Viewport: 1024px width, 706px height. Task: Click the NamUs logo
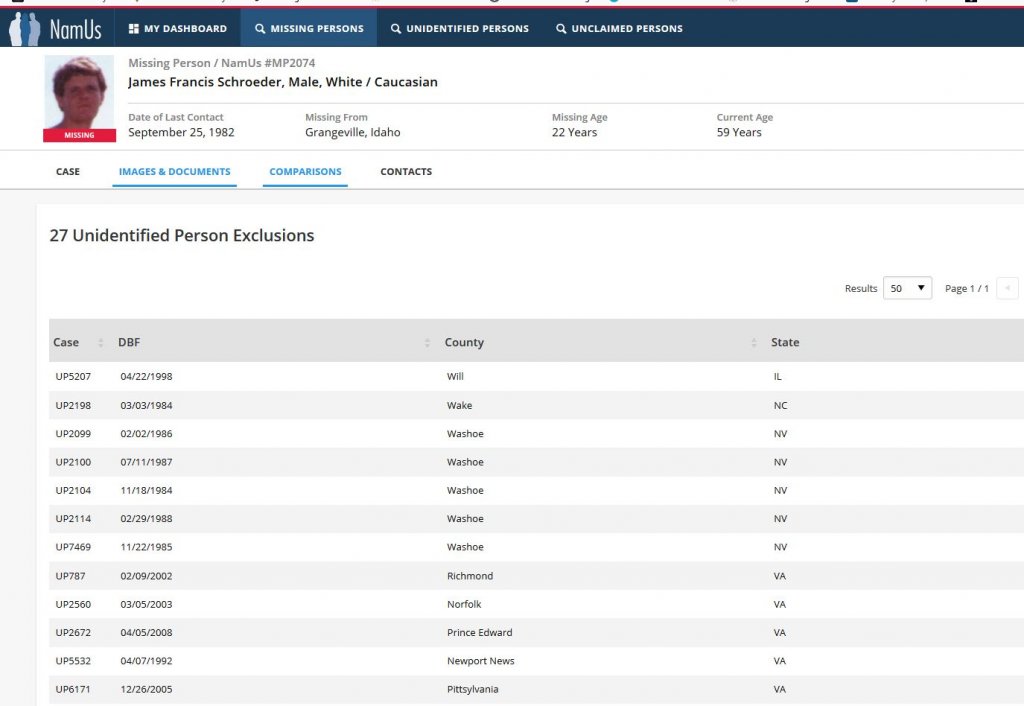pos(56,29)
